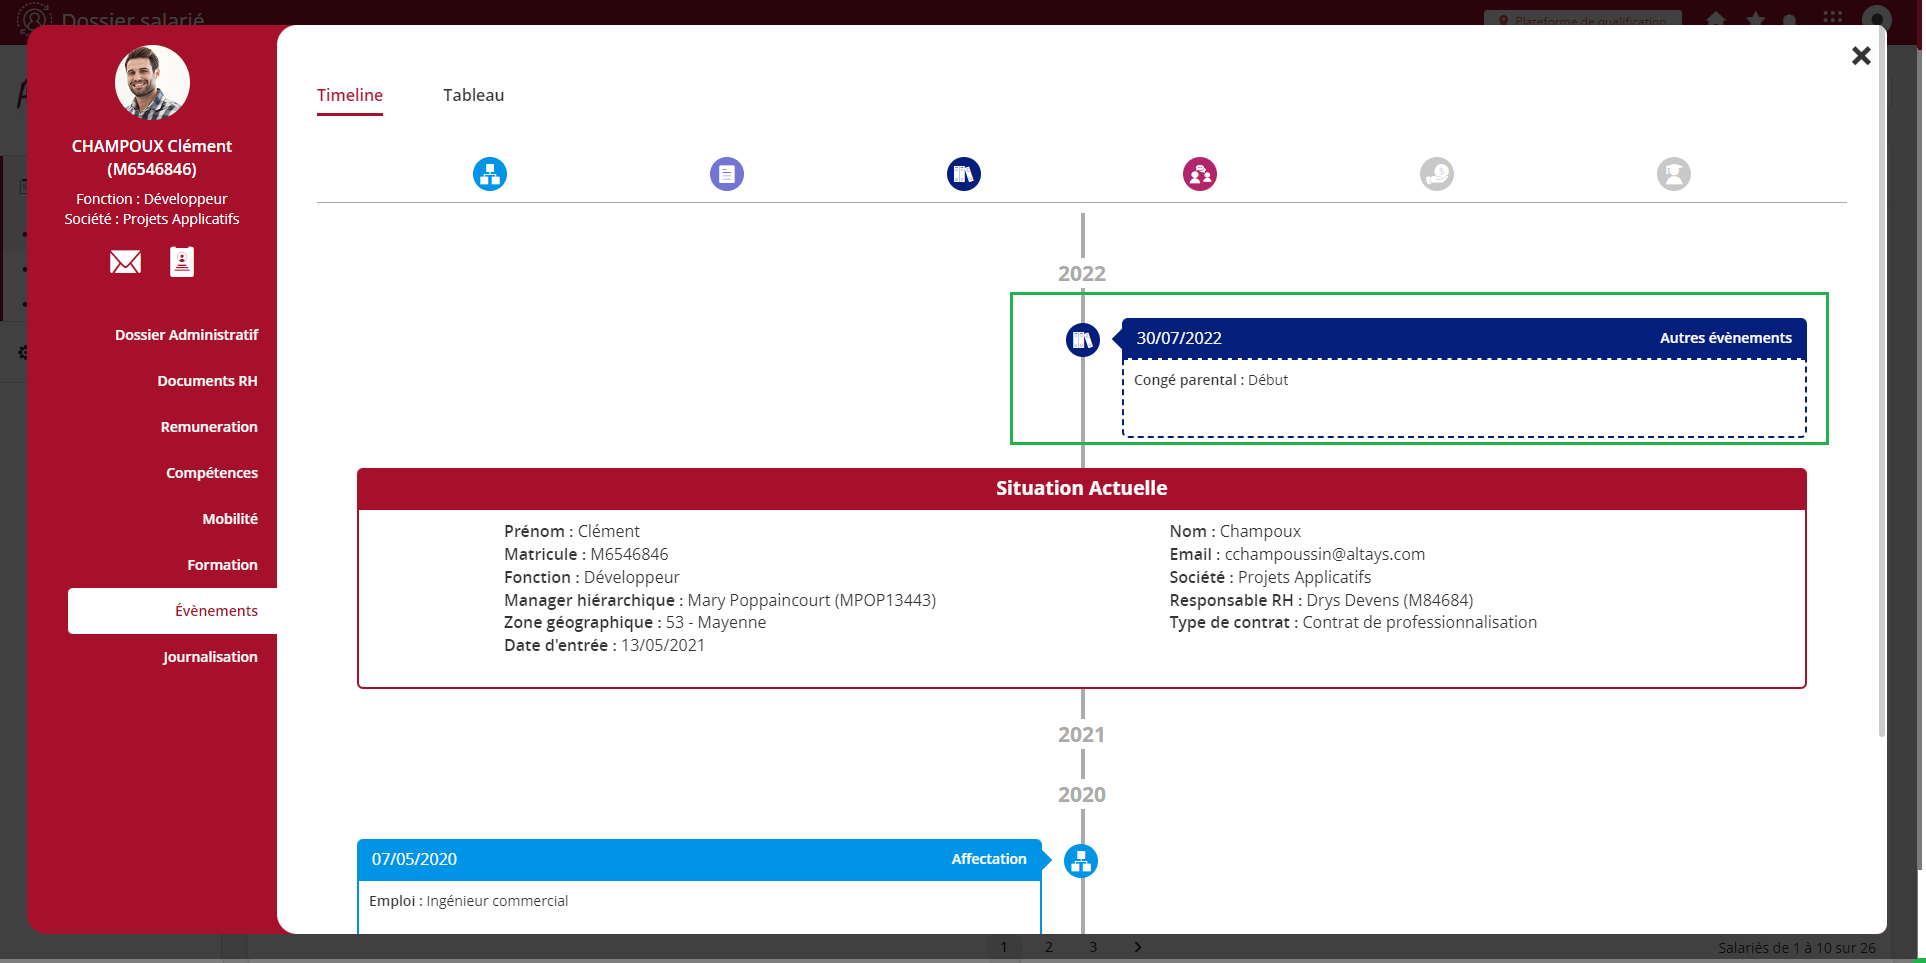Enable the greyed-out graduate filter icon
This screenshot has height=963, width=1926.
(1673, 174)
